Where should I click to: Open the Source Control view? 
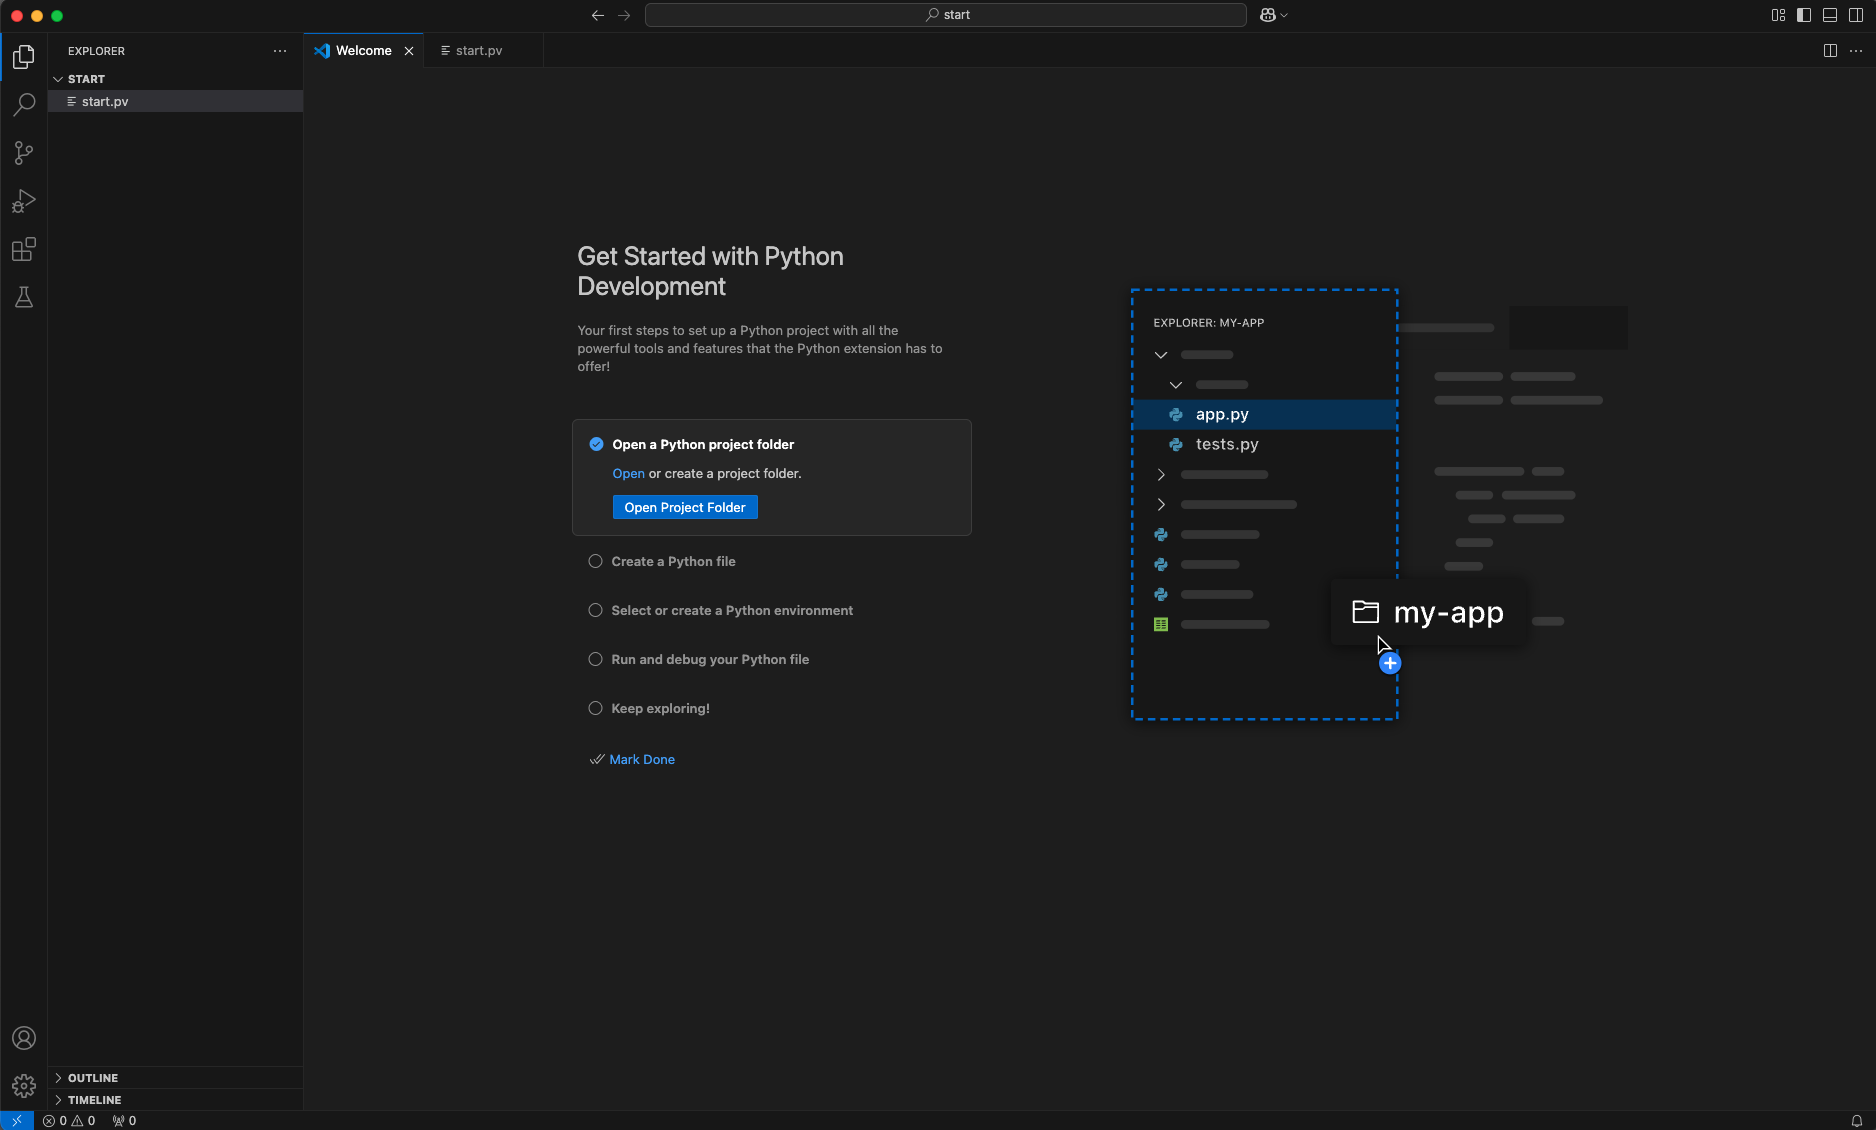[24, 153]
